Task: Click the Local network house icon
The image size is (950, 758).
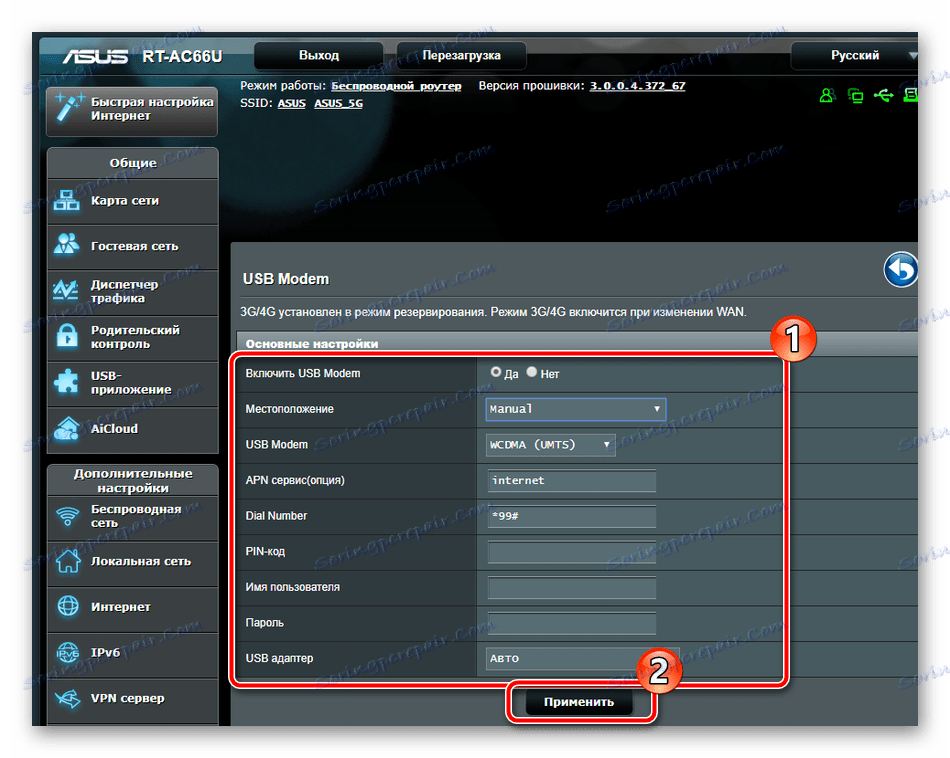Action: point(68,561)
